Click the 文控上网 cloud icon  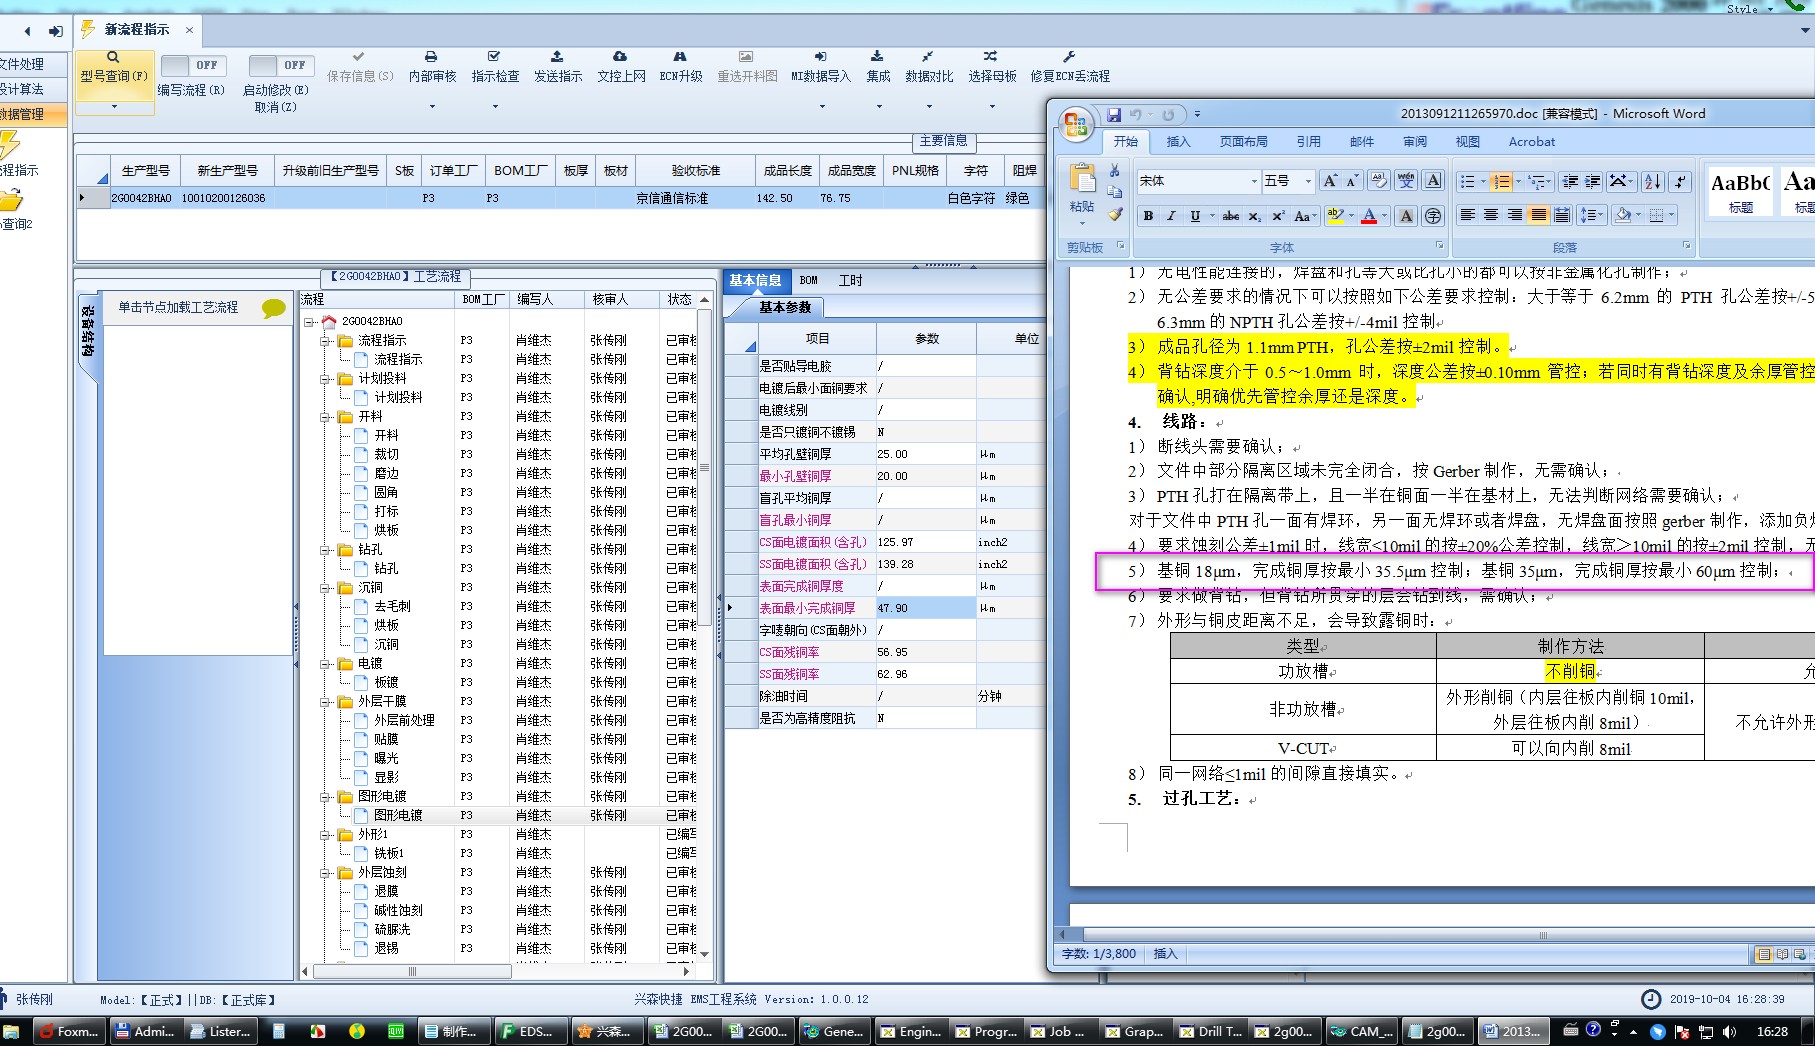[620, 57]
